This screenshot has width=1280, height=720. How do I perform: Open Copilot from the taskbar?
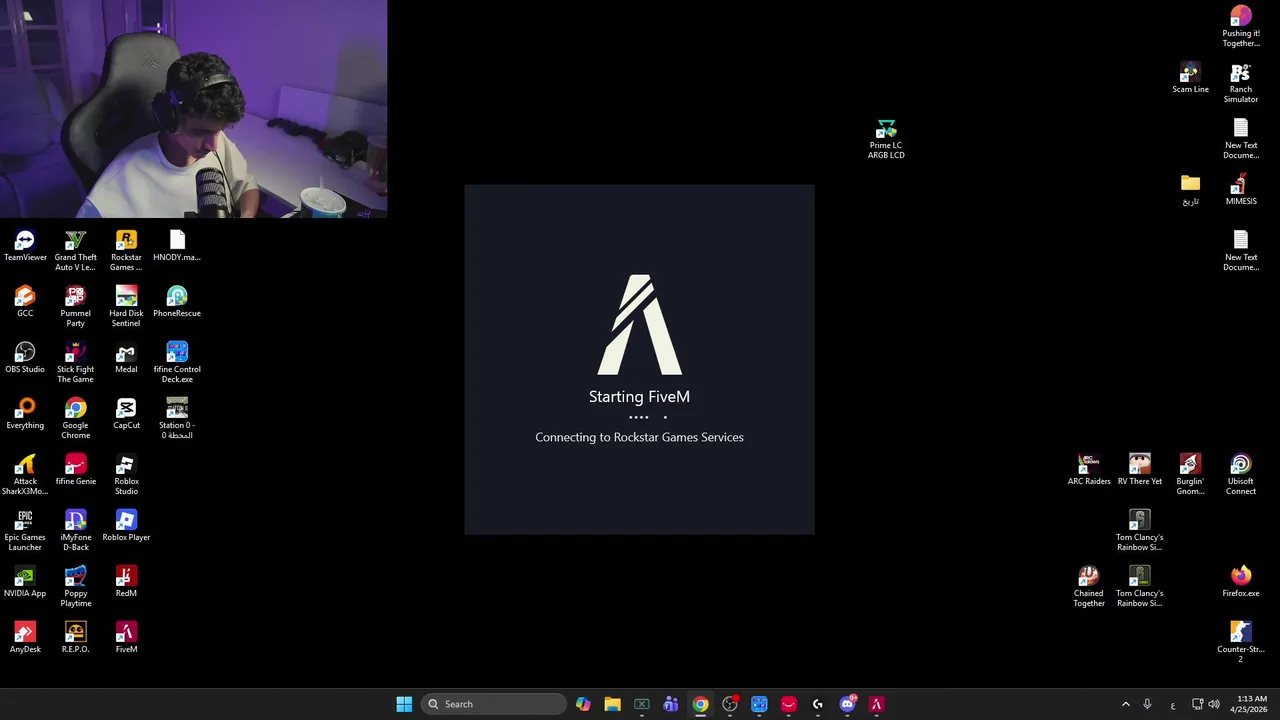click(583, 704)
